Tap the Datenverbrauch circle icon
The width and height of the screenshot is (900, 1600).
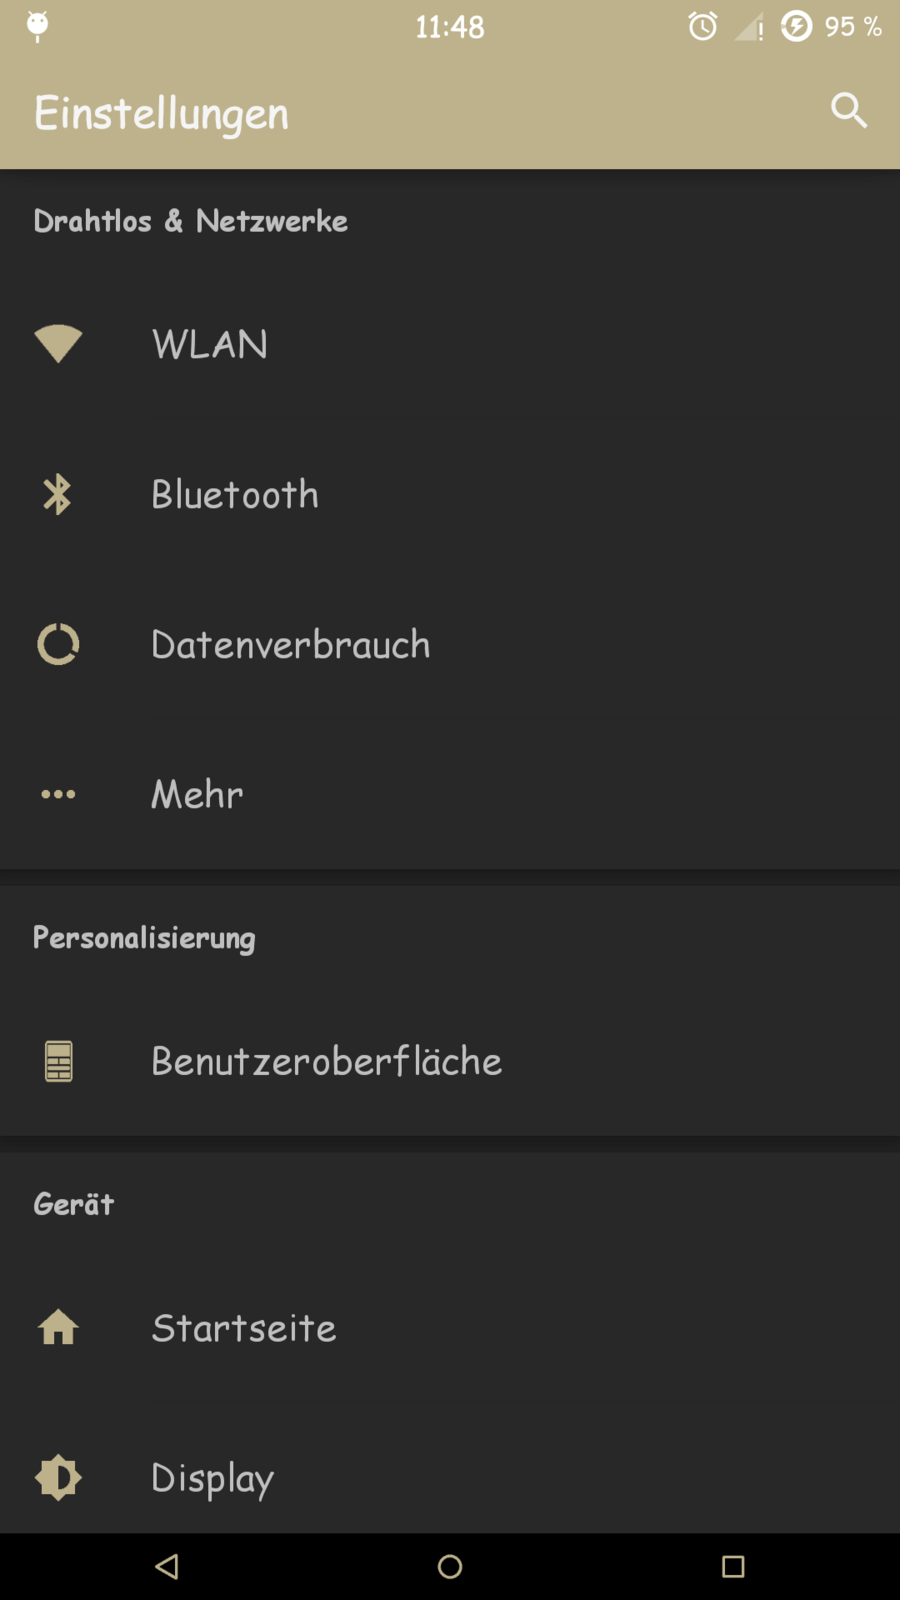(58, 644)
